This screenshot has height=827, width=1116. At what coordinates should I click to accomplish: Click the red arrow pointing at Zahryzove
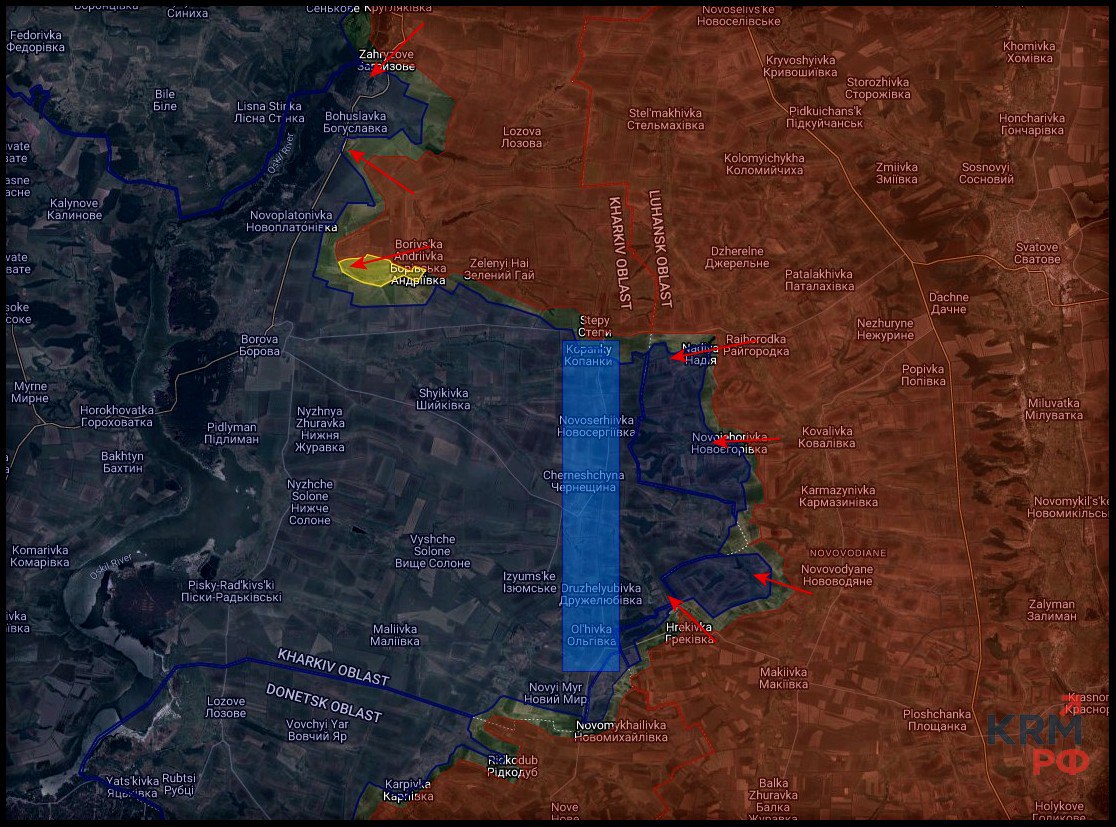tap(397, 49)
